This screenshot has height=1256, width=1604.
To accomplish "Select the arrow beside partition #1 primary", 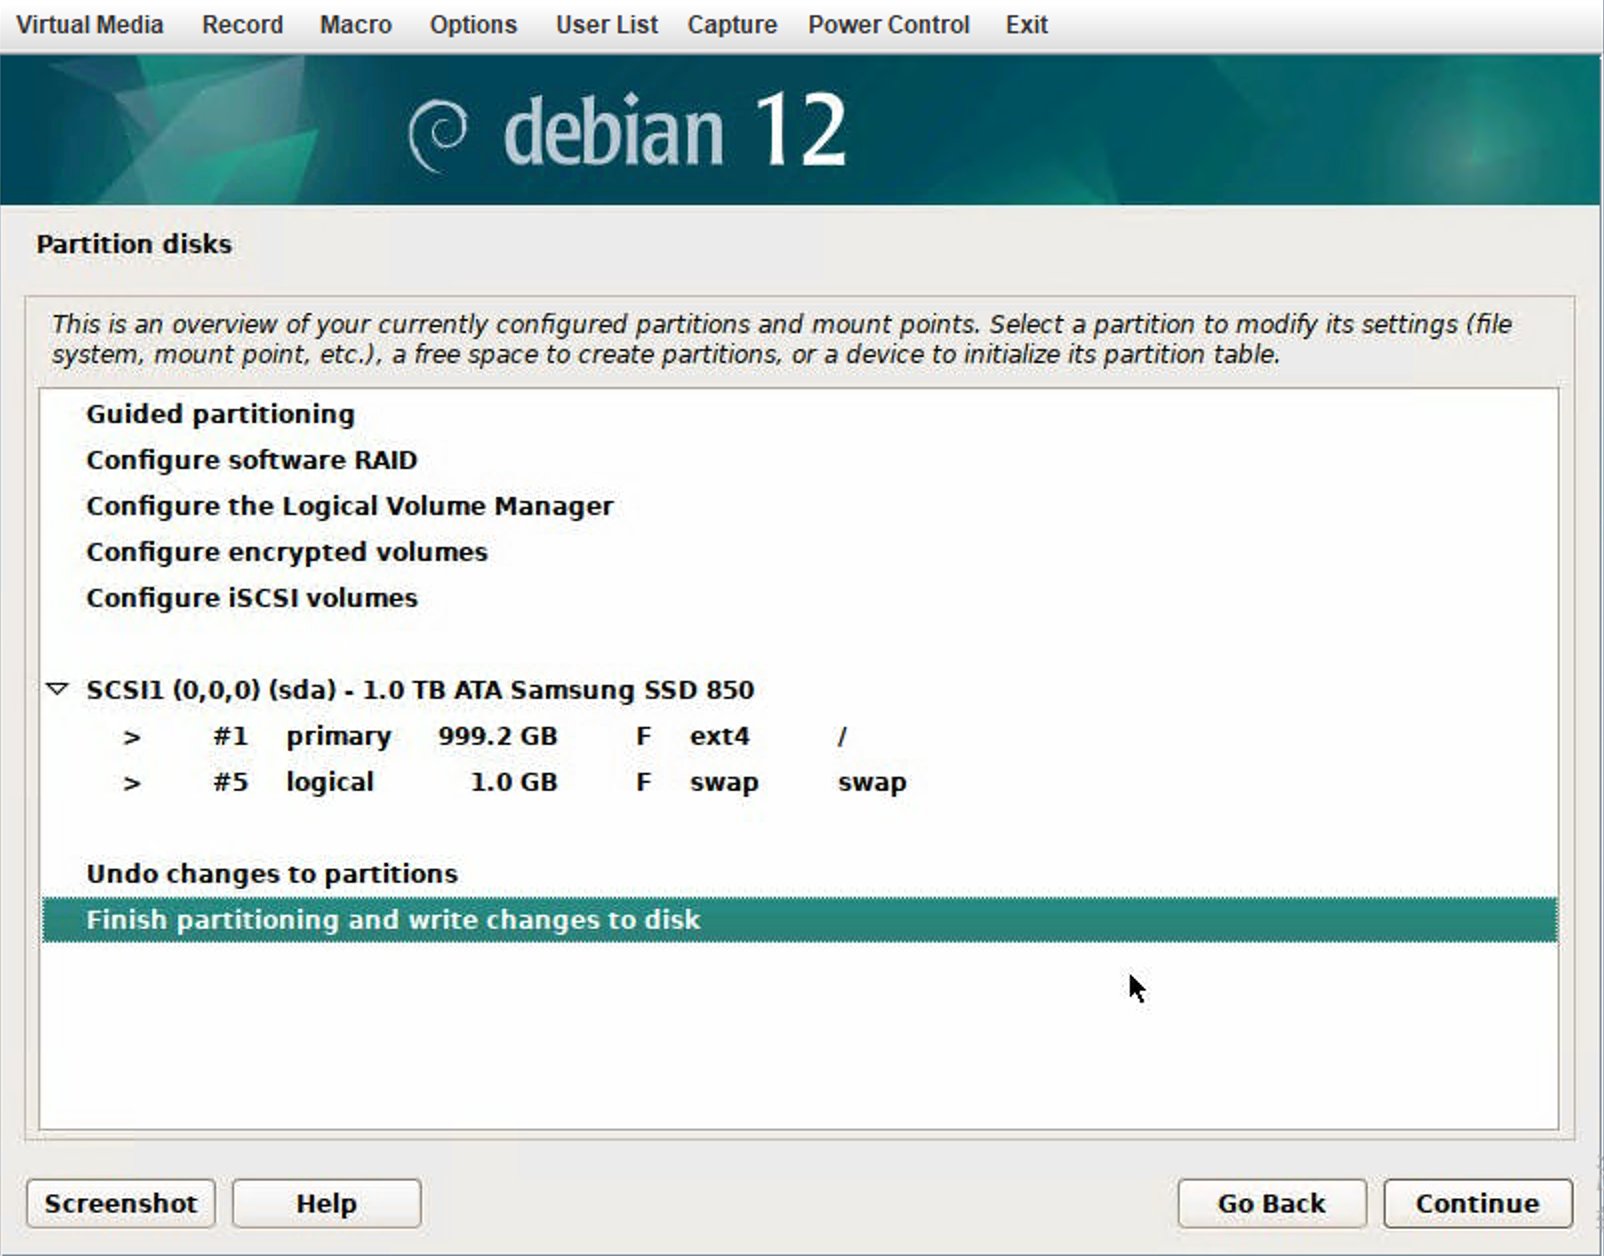I will tap(132, 737).
